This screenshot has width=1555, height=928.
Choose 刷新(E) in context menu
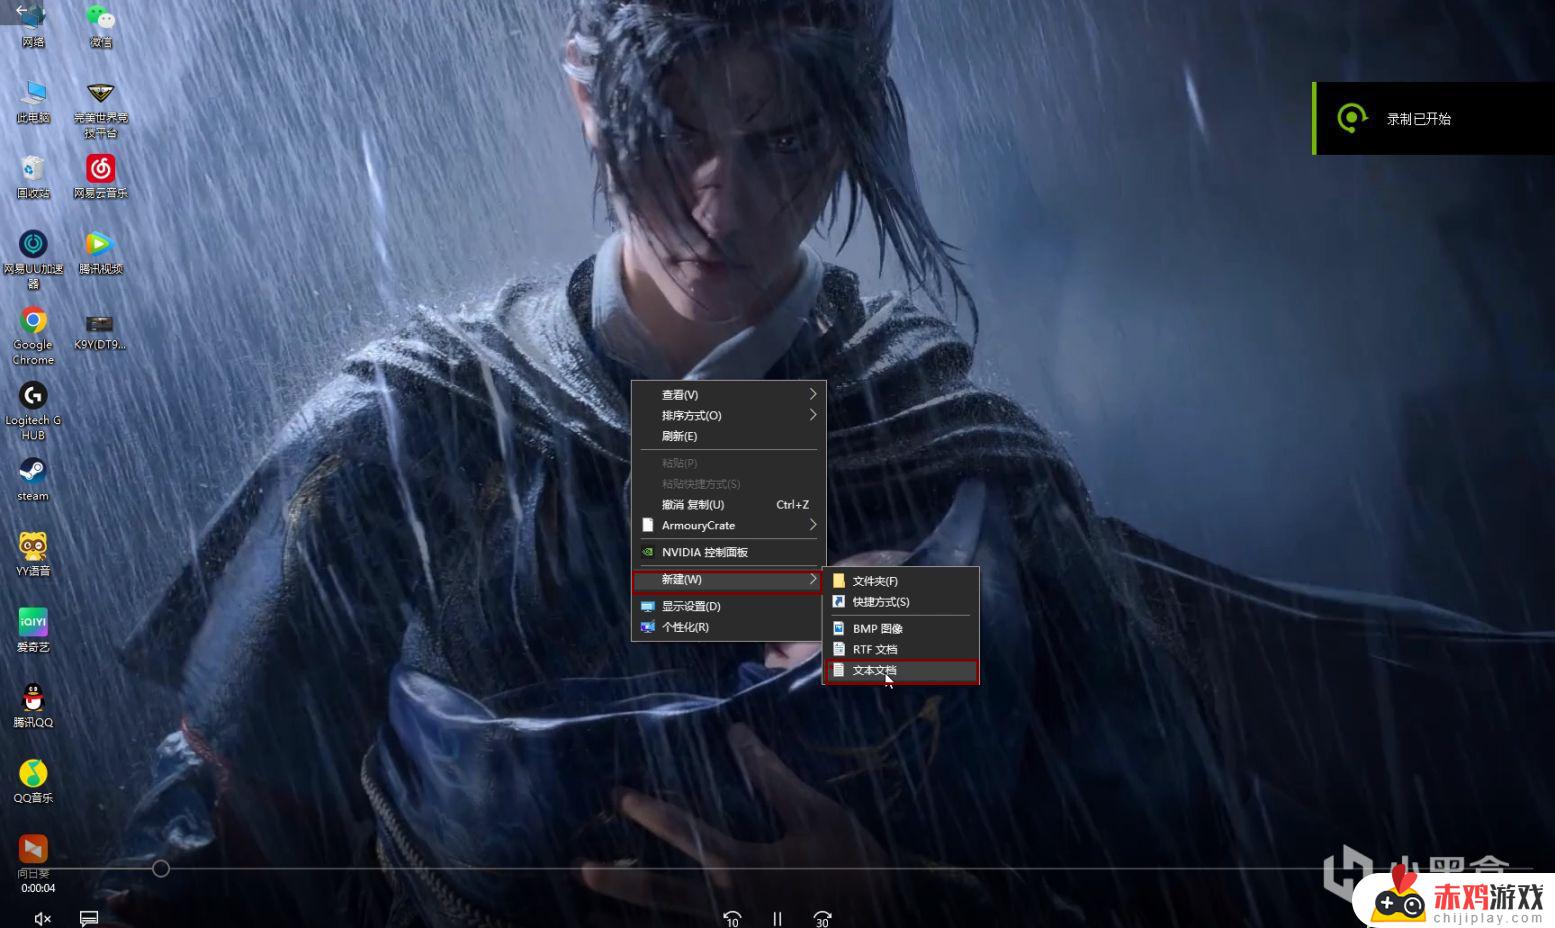click(728, 436)
